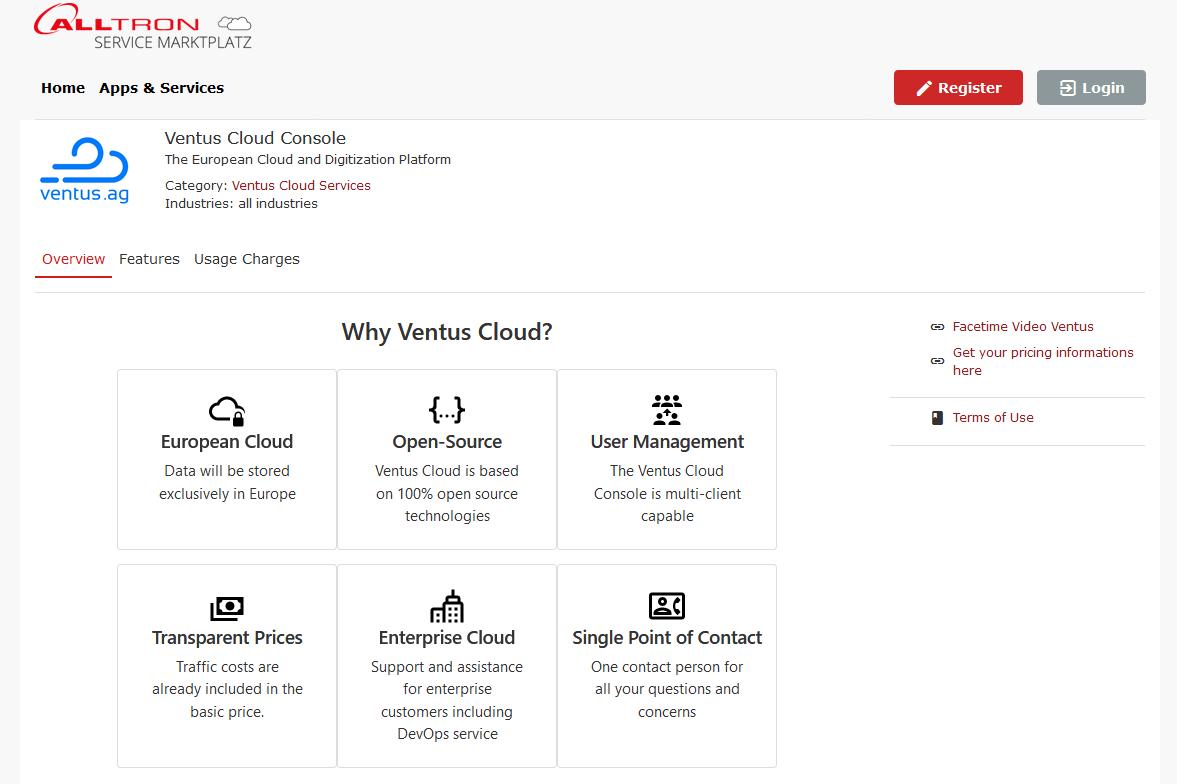Click link icon beside pricing informations
This screenshot has width=1177, height=784.
[x=937, y=361]
